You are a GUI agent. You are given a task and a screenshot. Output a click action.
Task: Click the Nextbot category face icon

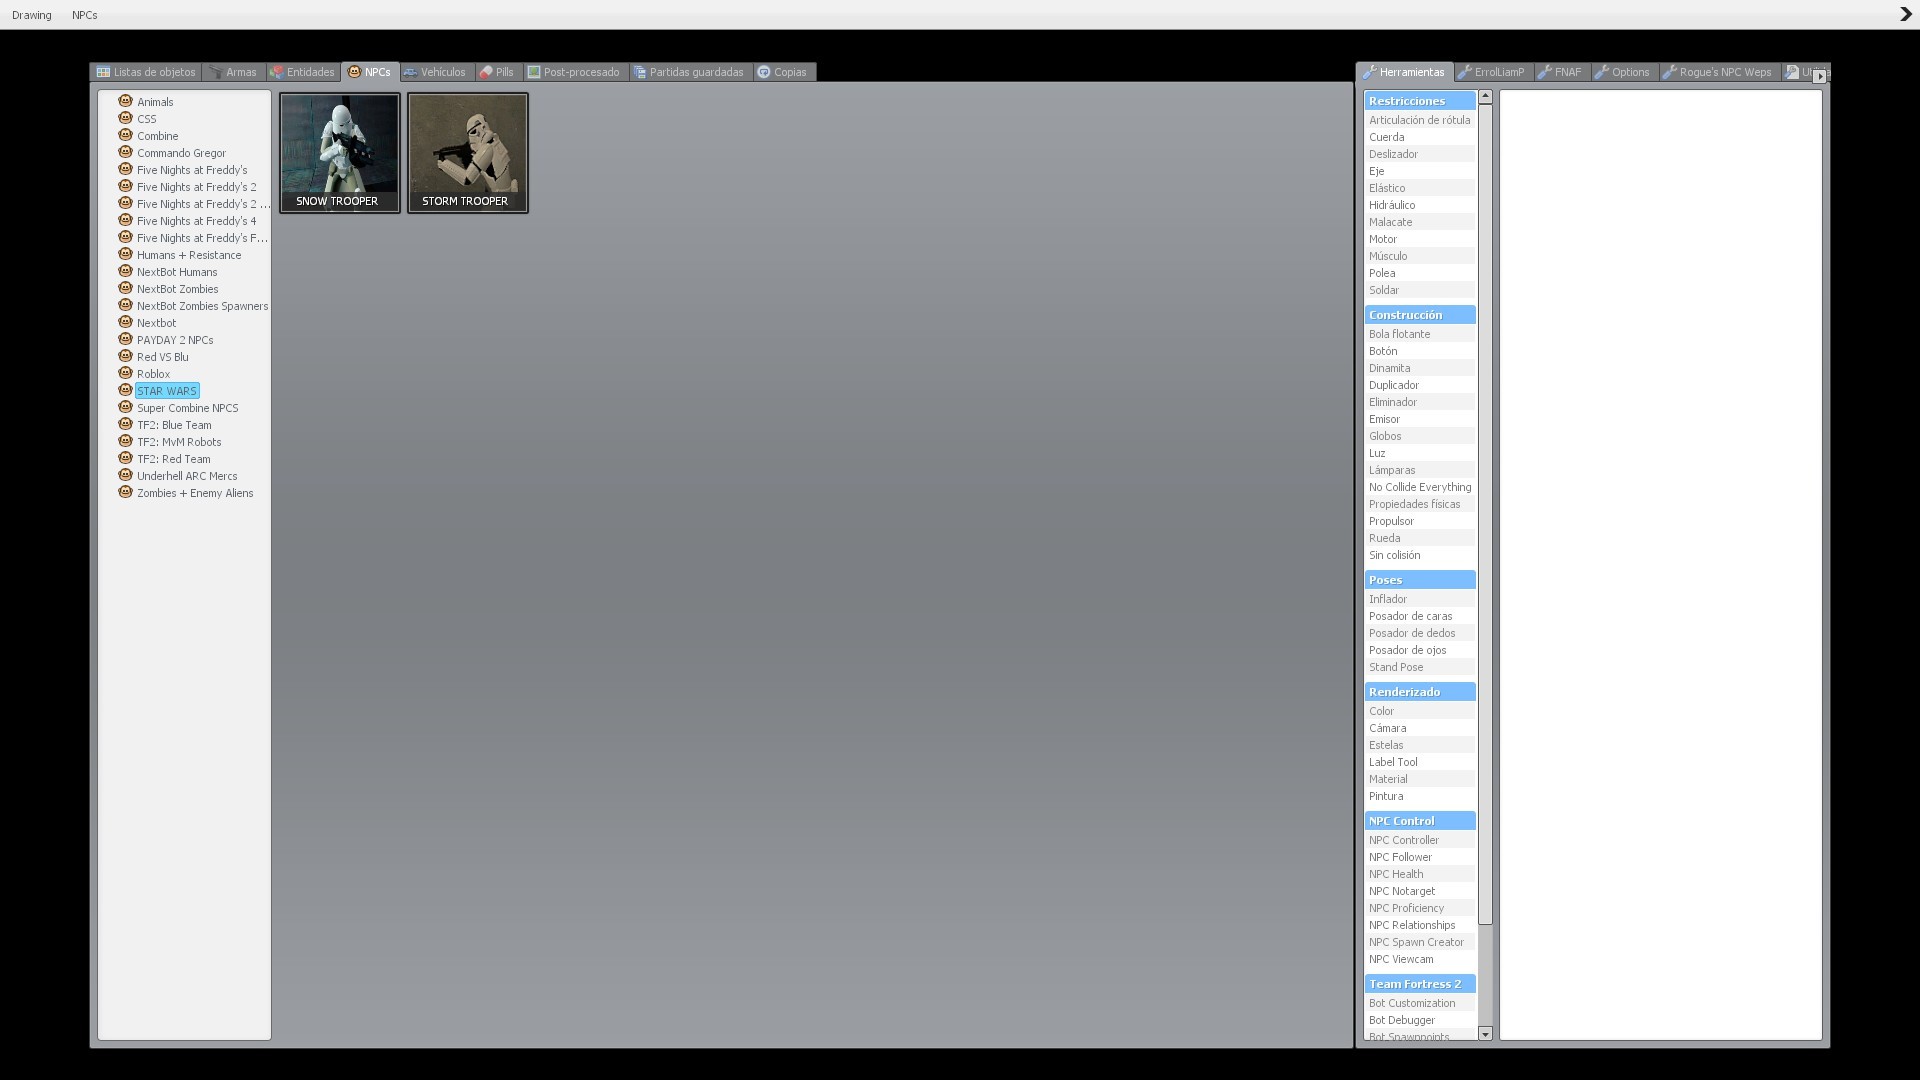125,322
